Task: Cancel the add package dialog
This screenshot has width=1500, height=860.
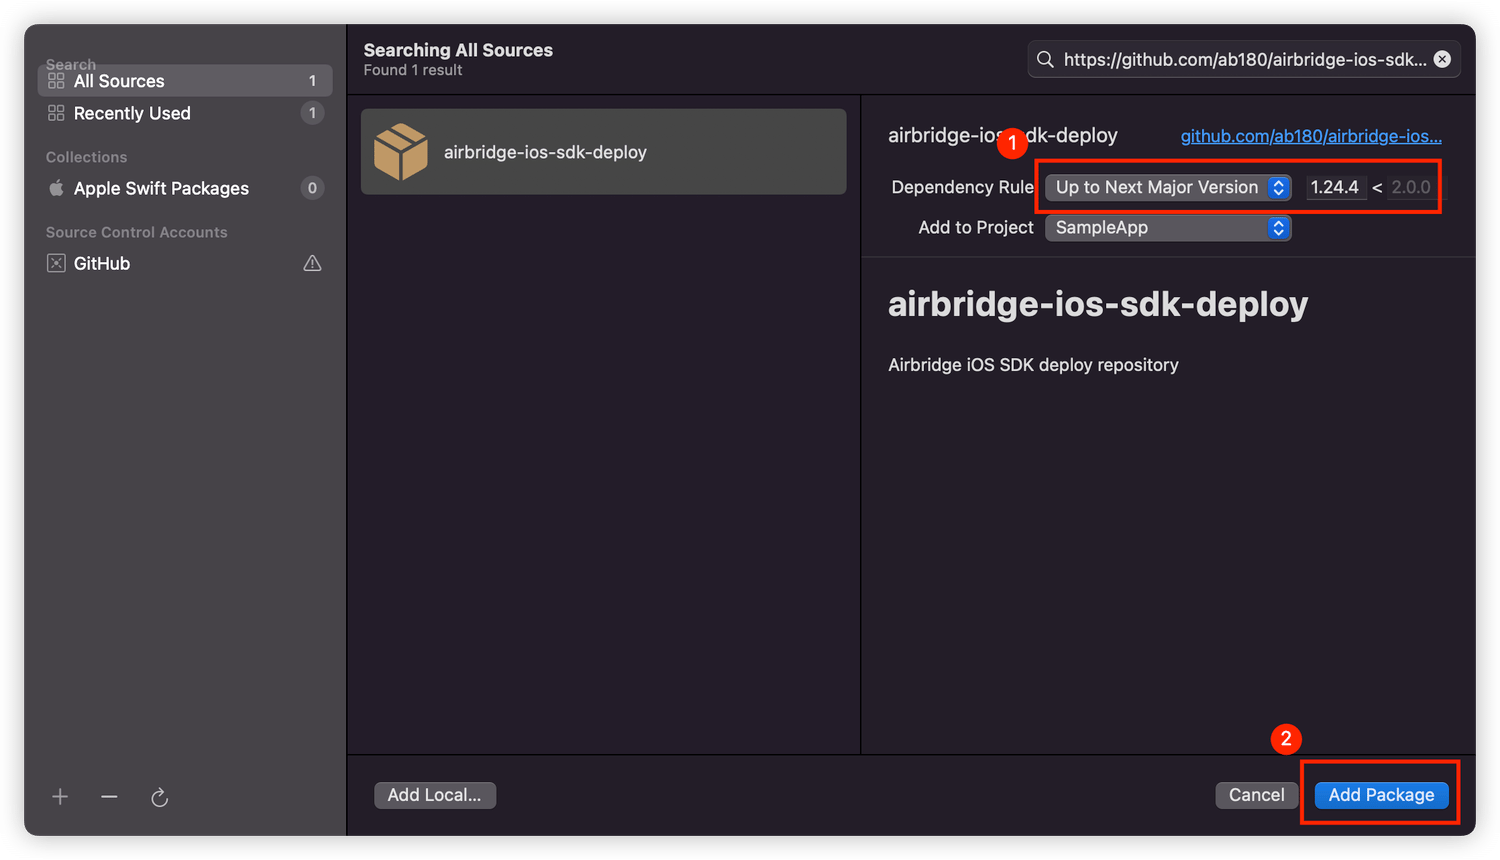Action: (1256, 795)
